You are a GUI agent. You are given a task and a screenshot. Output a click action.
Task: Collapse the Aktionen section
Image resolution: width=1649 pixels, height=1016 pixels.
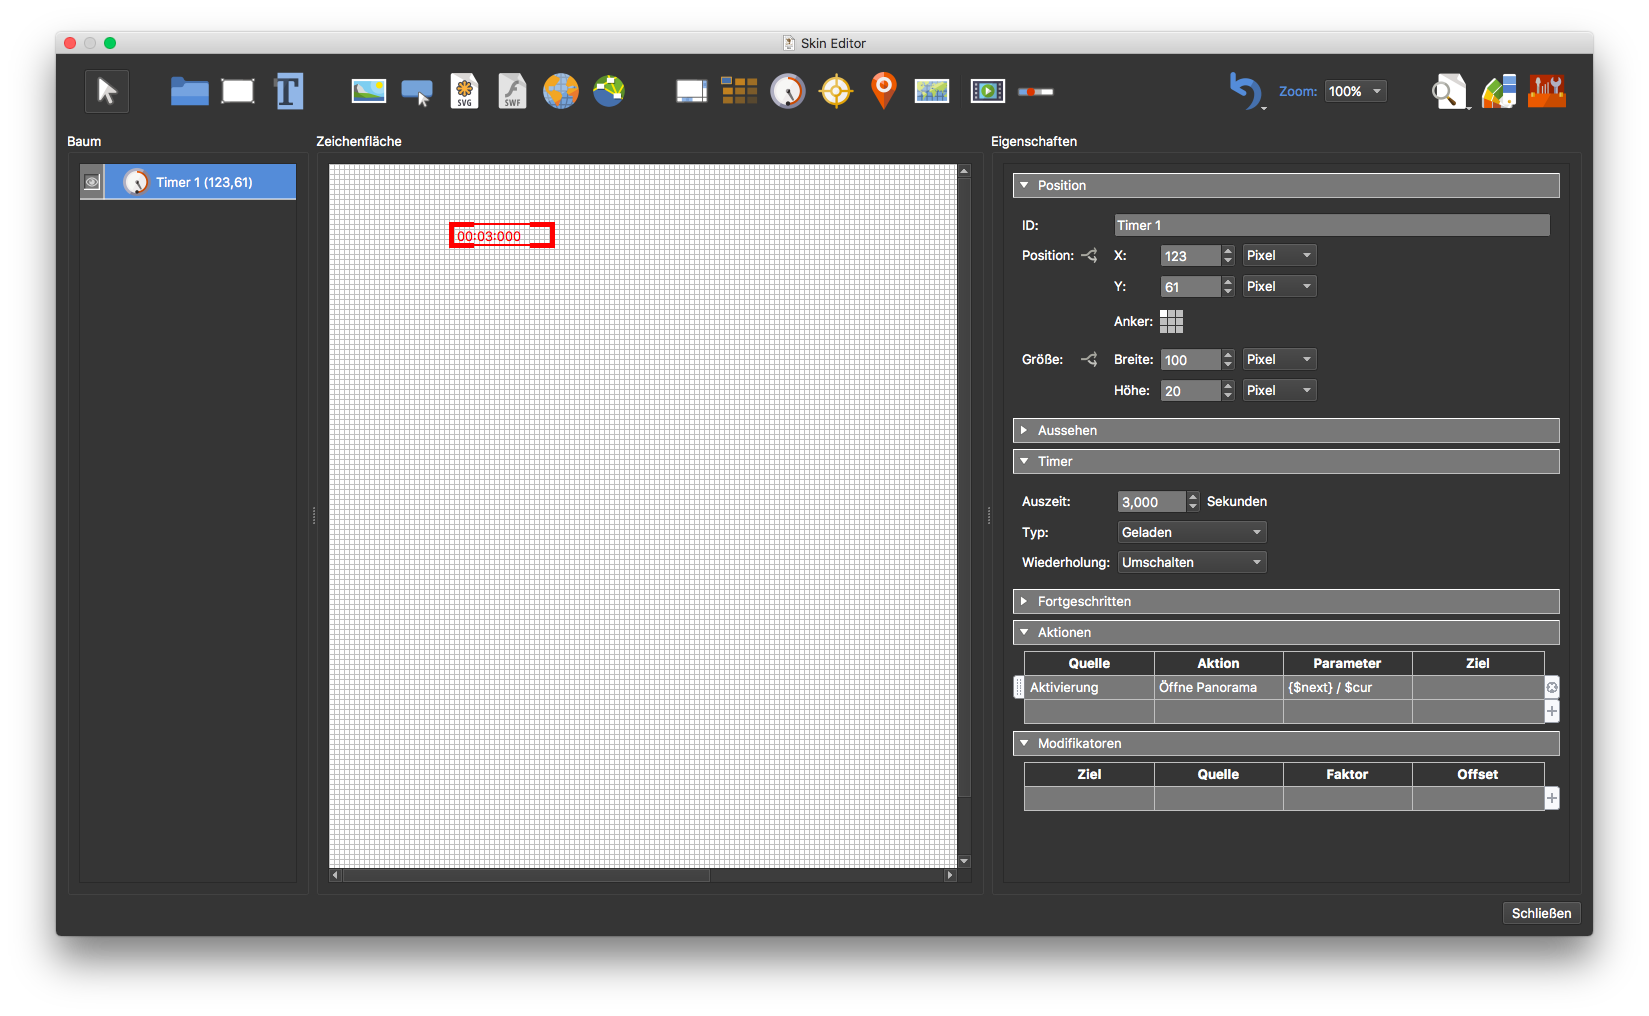point(1286,632)
